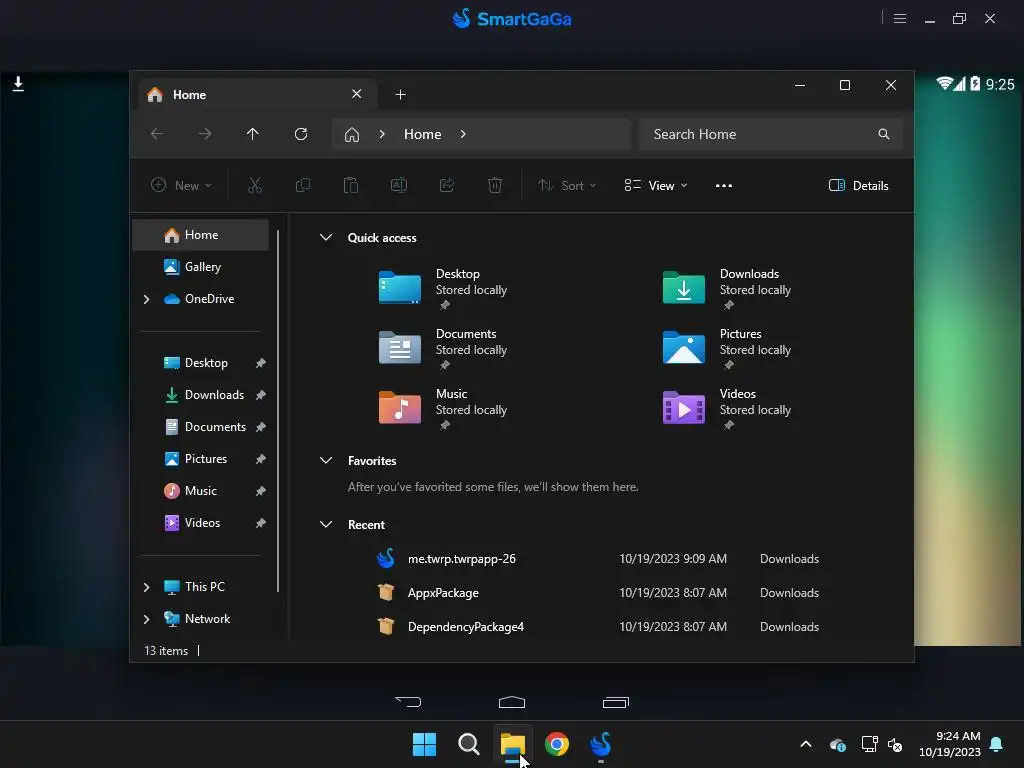Click the pin next to sidebar Music

[x=261, y=490]
